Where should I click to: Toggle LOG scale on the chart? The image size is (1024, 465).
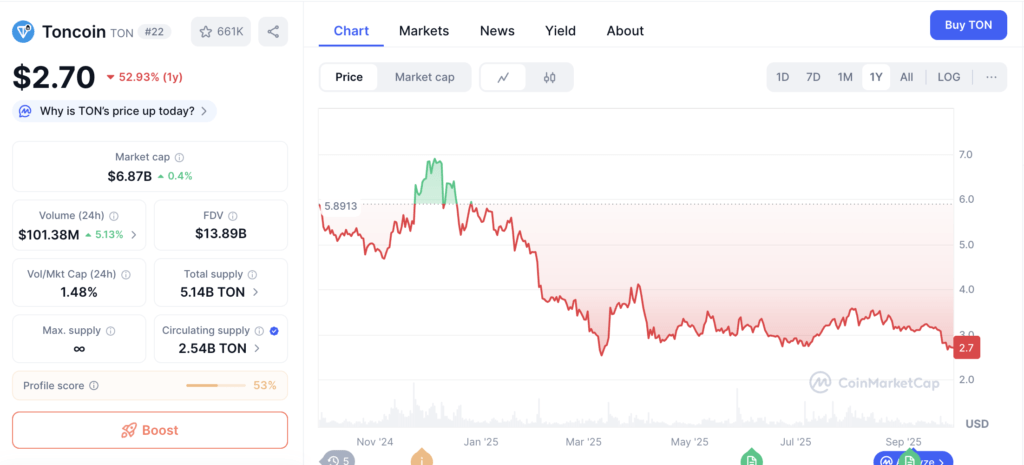pyautogui.click(x=948, y=77)
